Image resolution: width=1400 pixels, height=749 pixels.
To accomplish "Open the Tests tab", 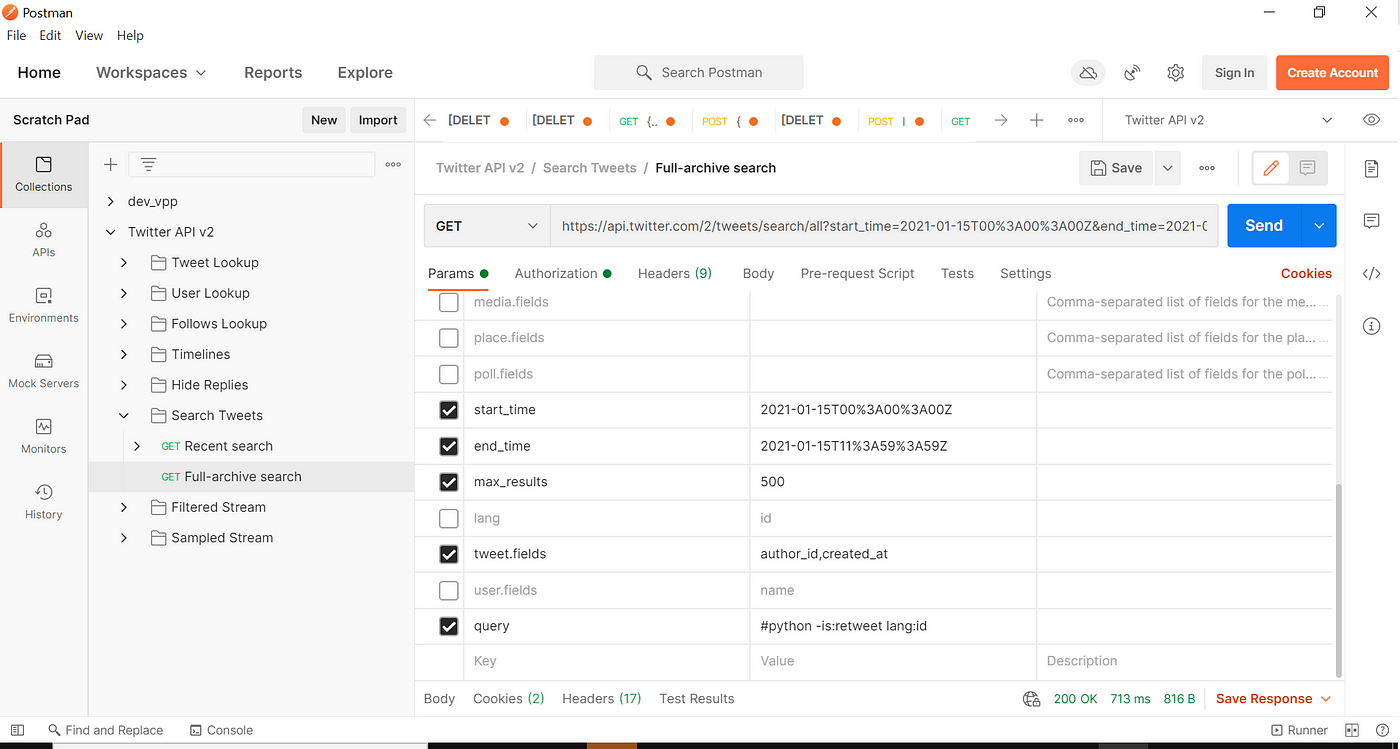I will 957,274.
